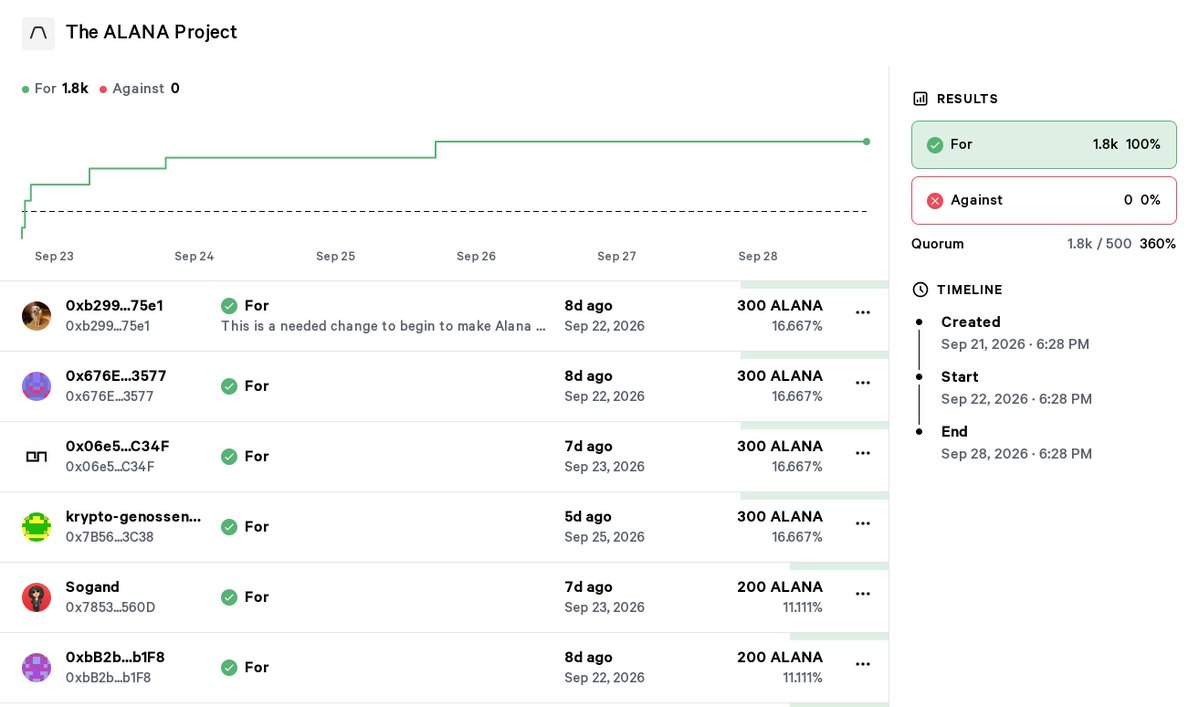Click the Sep 28, 2026 · 6:28 PM date
1199x707 pixels.
[1016, 454]
